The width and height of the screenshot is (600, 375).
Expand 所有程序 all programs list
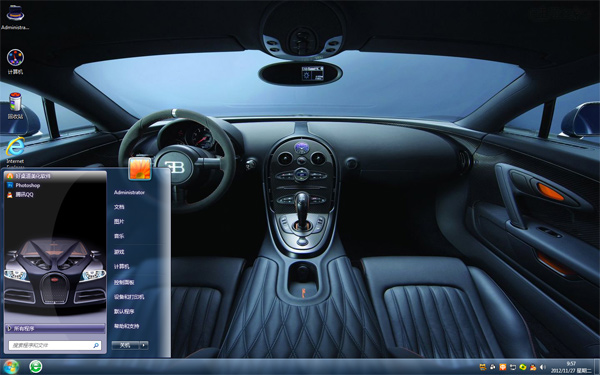pos(55,328)
